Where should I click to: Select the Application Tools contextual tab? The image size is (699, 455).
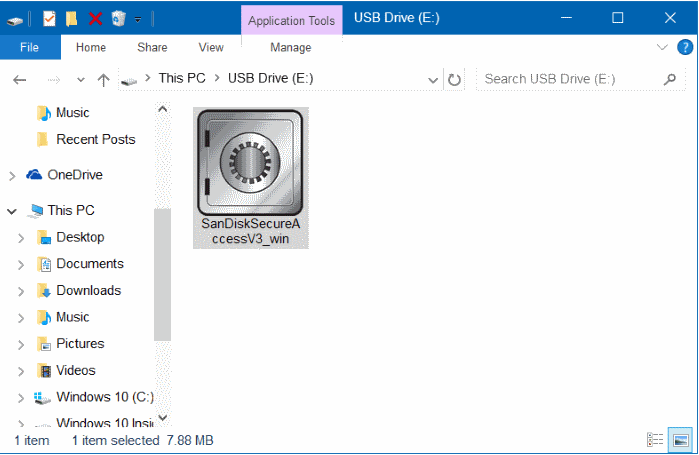292,20
